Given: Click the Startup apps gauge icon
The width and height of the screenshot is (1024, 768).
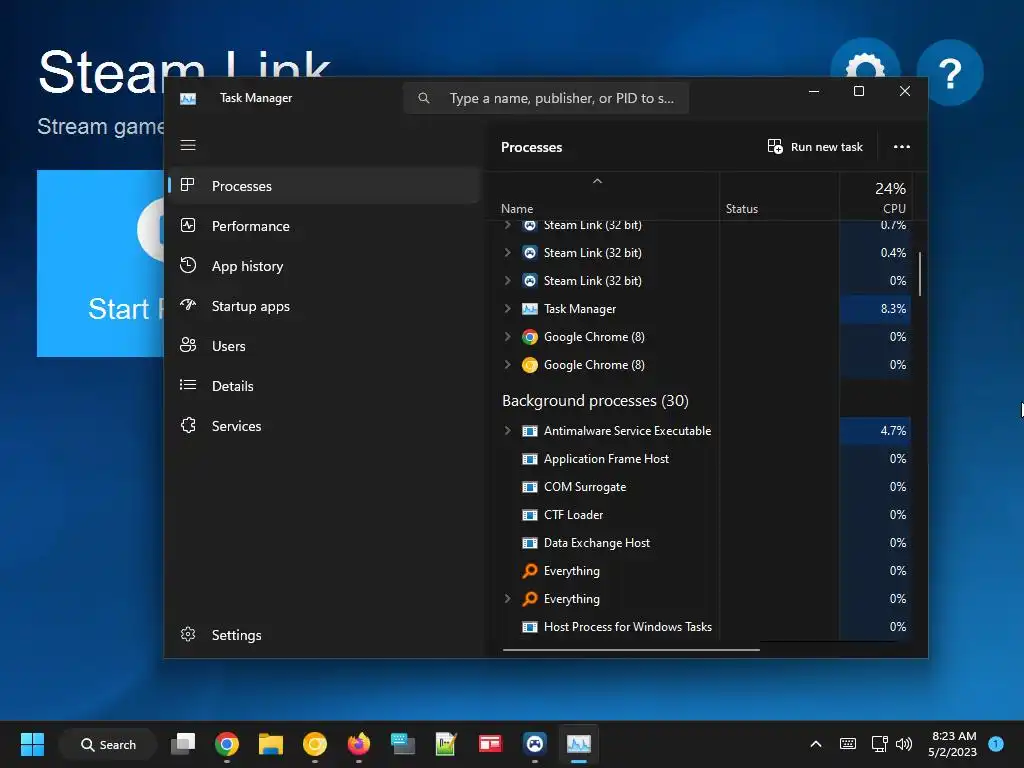Looking at the screenshot, I should [188, 305].
